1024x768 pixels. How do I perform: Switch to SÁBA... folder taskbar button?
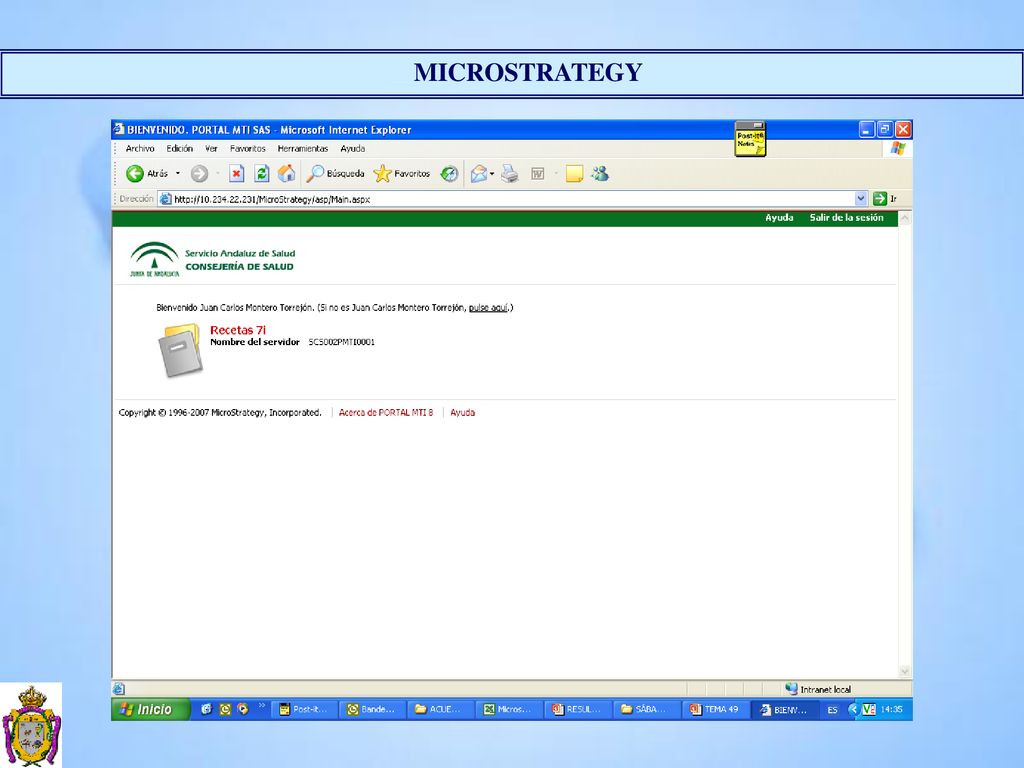tap(647, 709)
